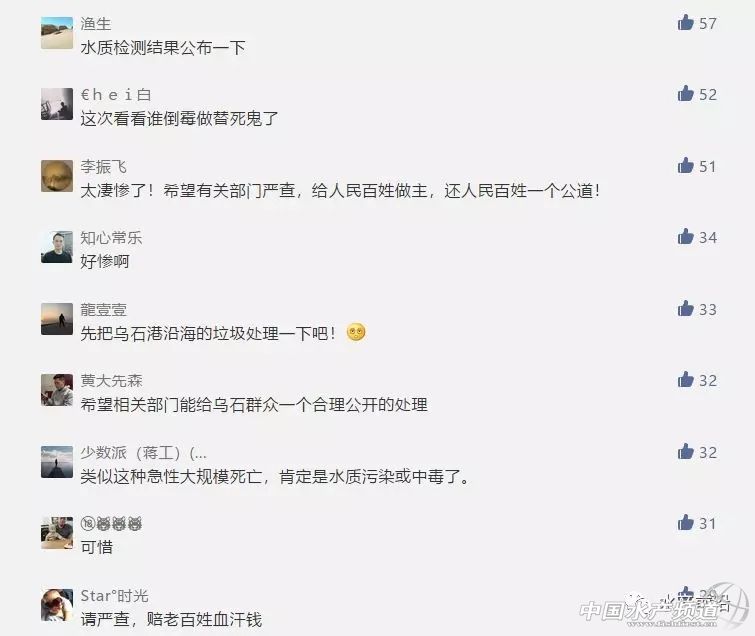Open Star°时光's avatar
The width and height of the screenshot is (755, 636).
coord(57,605)
